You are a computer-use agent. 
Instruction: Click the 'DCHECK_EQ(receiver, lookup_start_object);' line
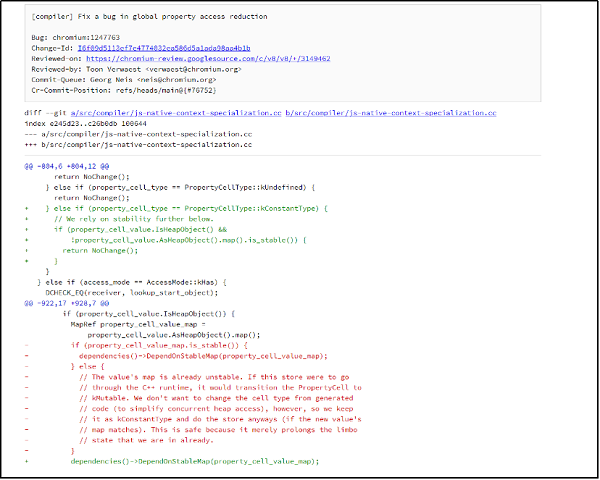pos(132,293)
